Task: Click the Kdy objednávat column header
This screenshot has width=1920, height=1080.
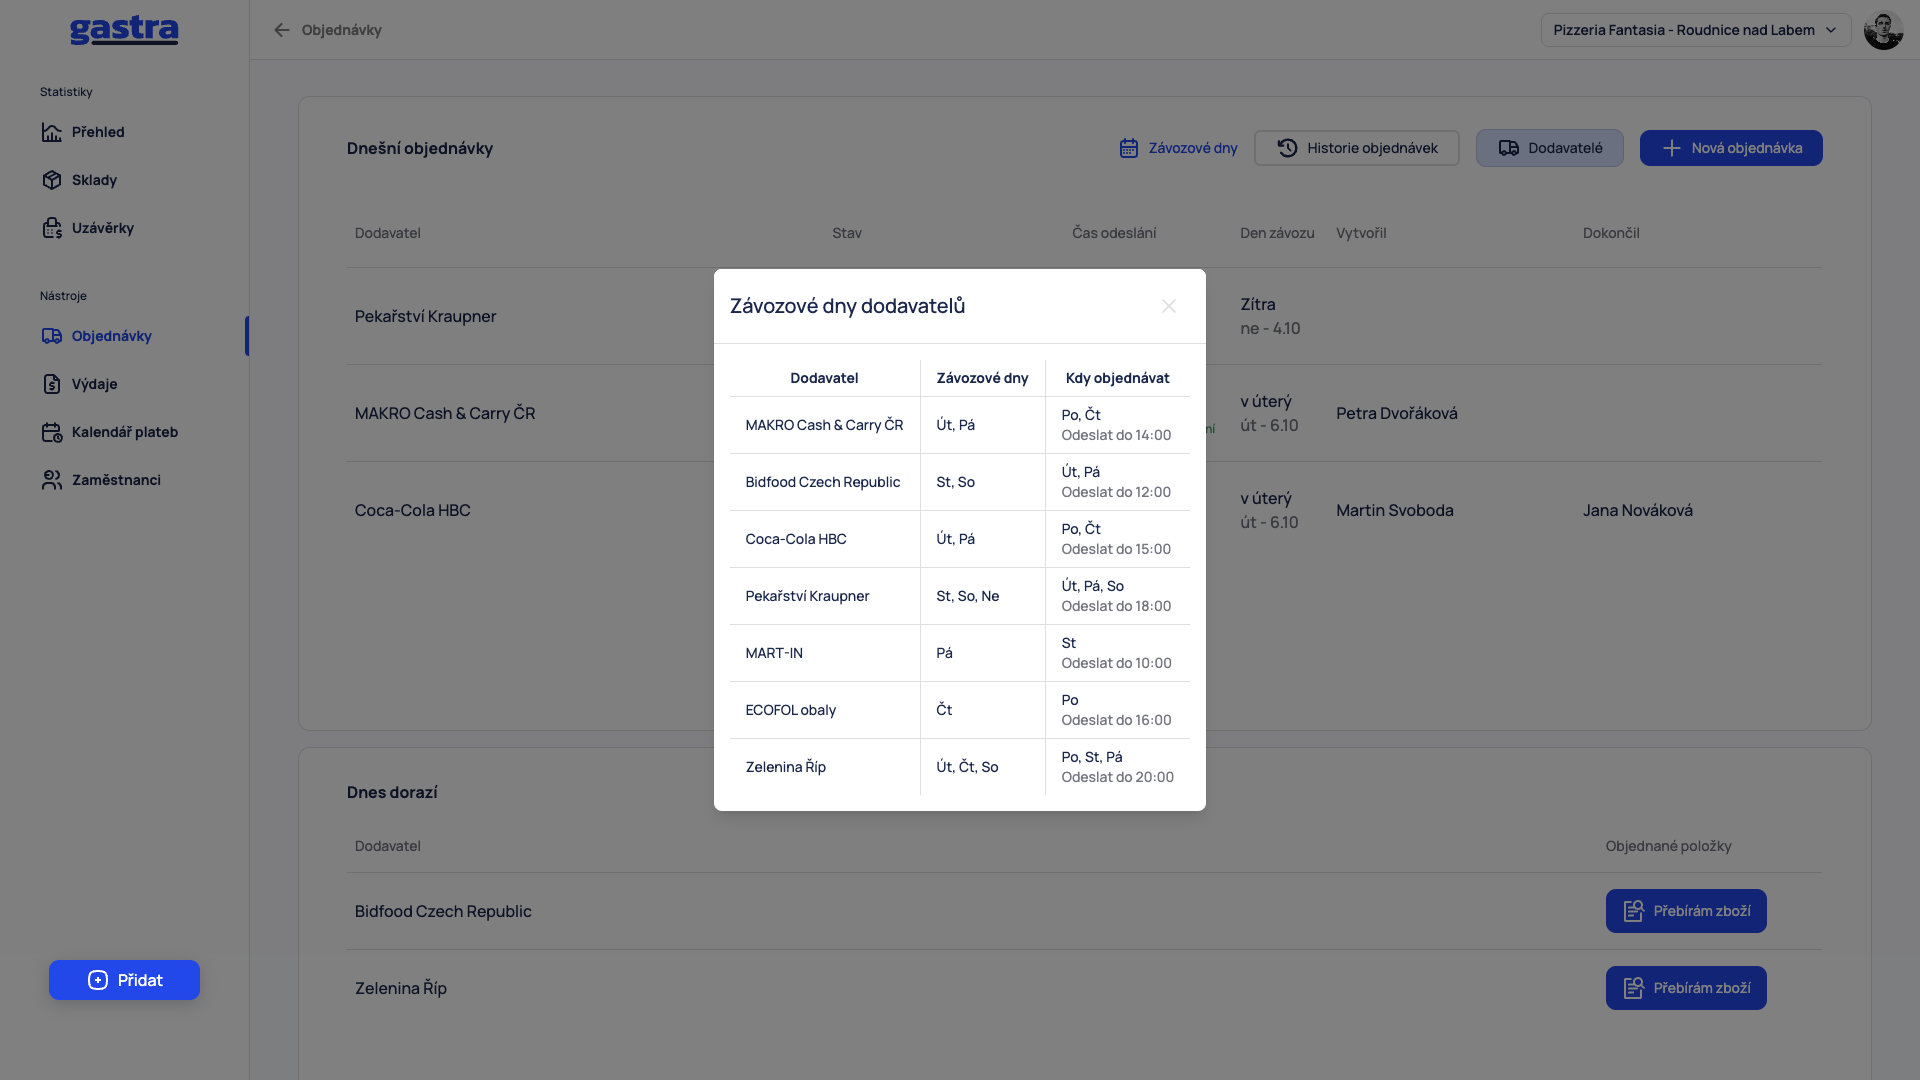Action: (x=1117, y=378)
